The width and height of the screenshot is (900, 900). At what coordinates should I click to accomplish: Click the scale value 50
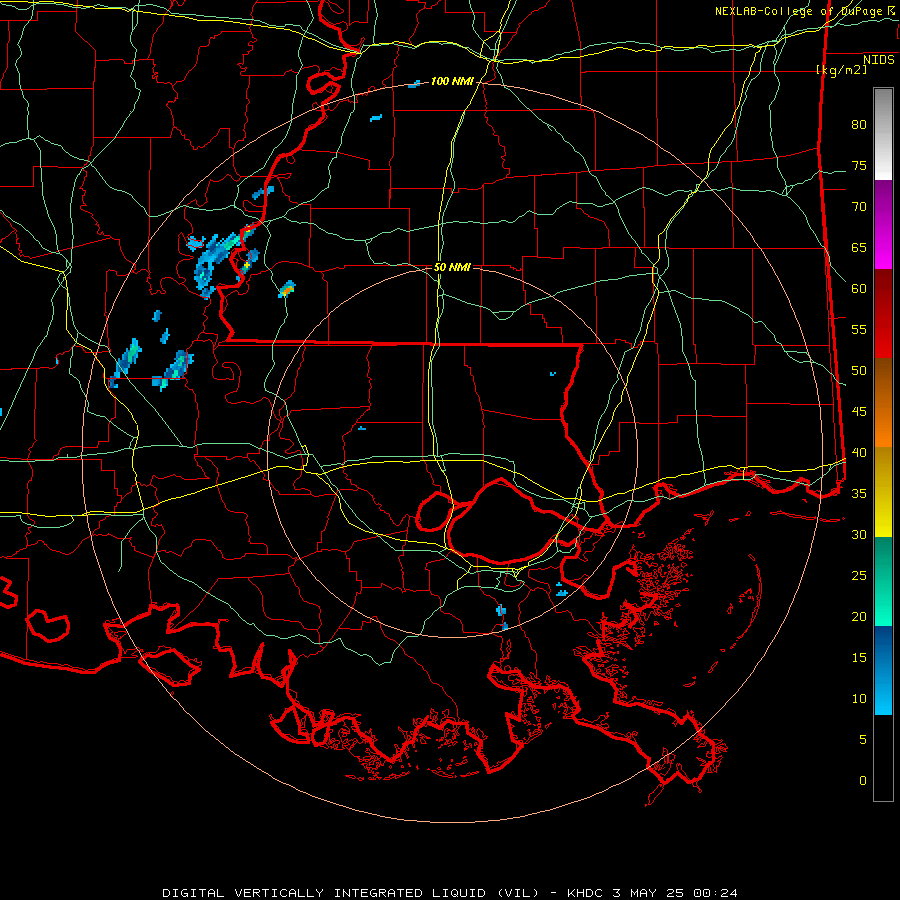click(859, 371)
